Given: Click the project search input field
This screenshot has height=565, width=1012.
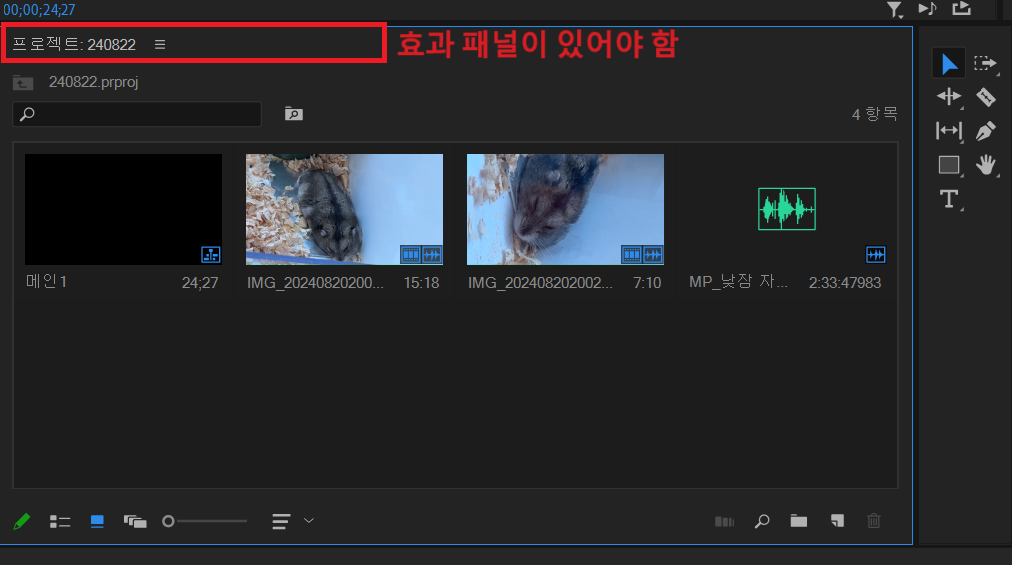Looking at the screenshot, I should pos(137,114).
